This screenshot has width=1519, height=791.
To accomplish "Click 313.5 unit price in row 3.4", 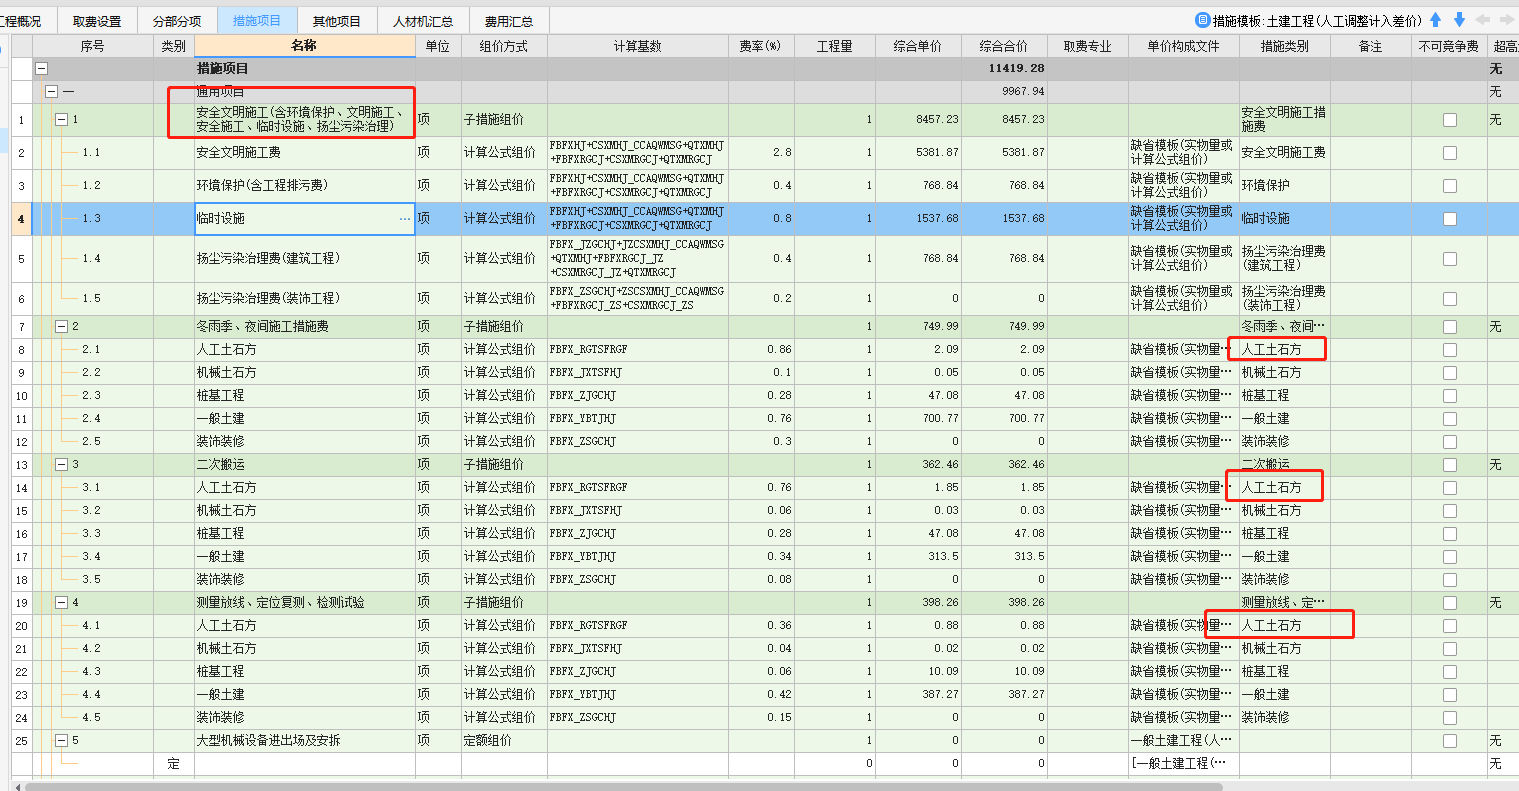I will 919,557.
